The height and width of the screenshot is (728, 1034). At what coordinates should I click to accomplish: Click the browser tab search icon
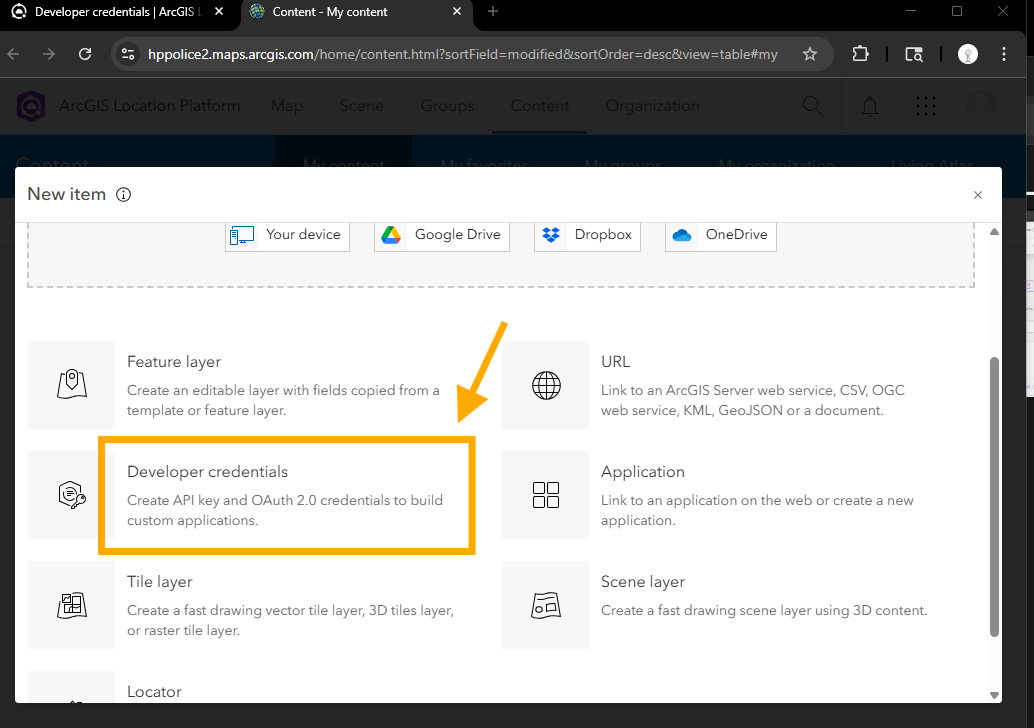point(913,54)
